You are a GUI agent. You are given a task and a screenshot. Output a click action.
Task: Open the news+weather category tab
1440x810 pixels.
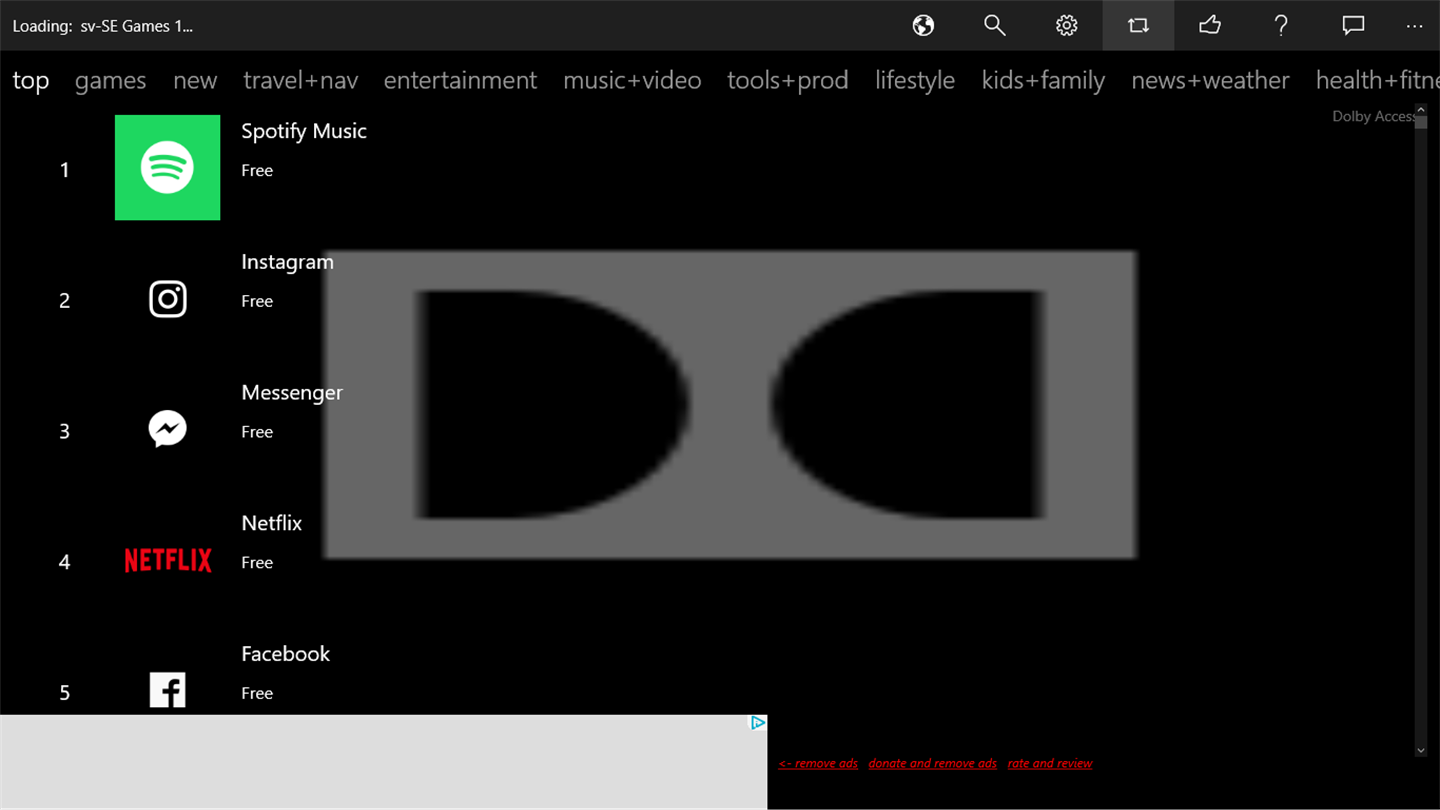[x=1210, y=81]
